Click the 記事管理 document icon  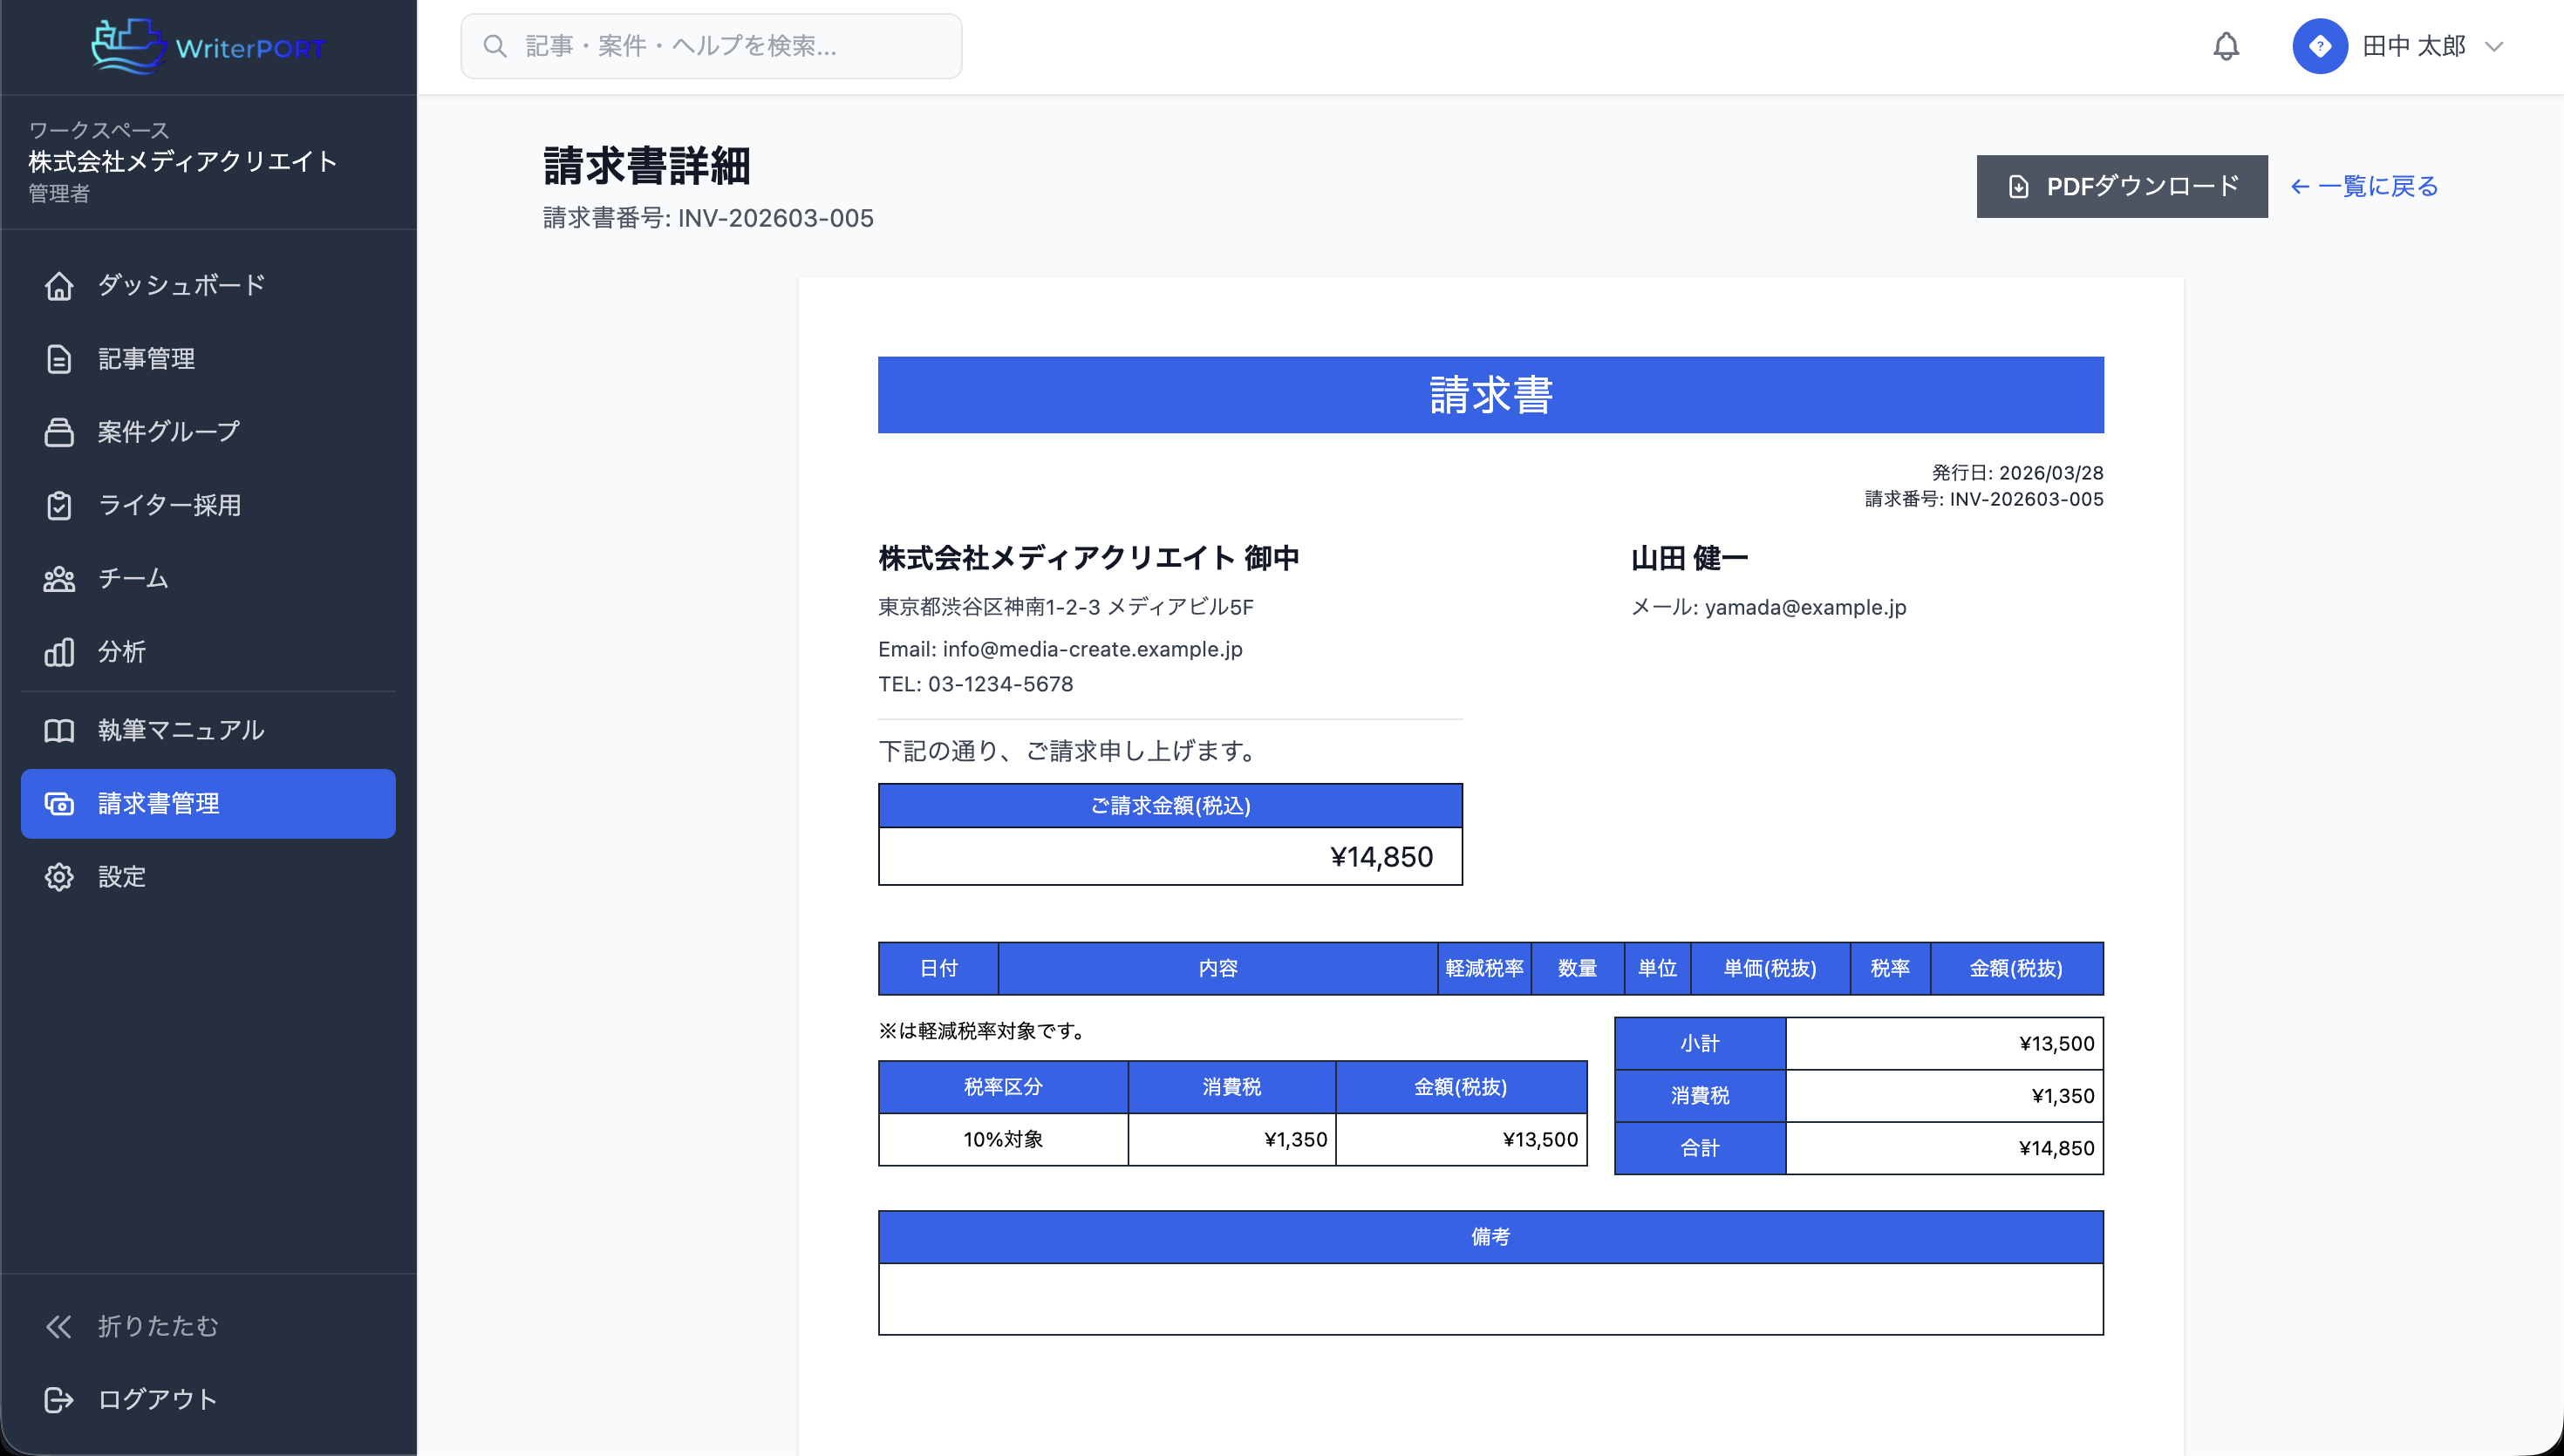(x=59, y=359)
